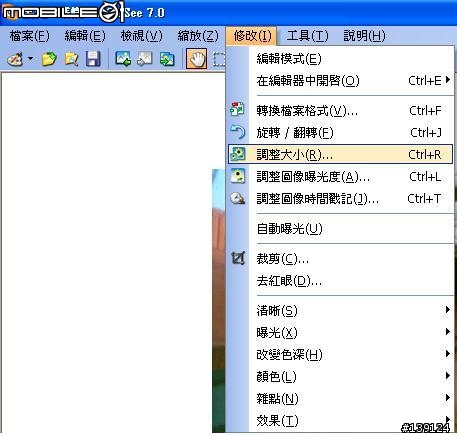The width and height of the screenshot is (457, 436).
Task: Open the 改變色深(H) submenu
Action: [x=340, y=355]
